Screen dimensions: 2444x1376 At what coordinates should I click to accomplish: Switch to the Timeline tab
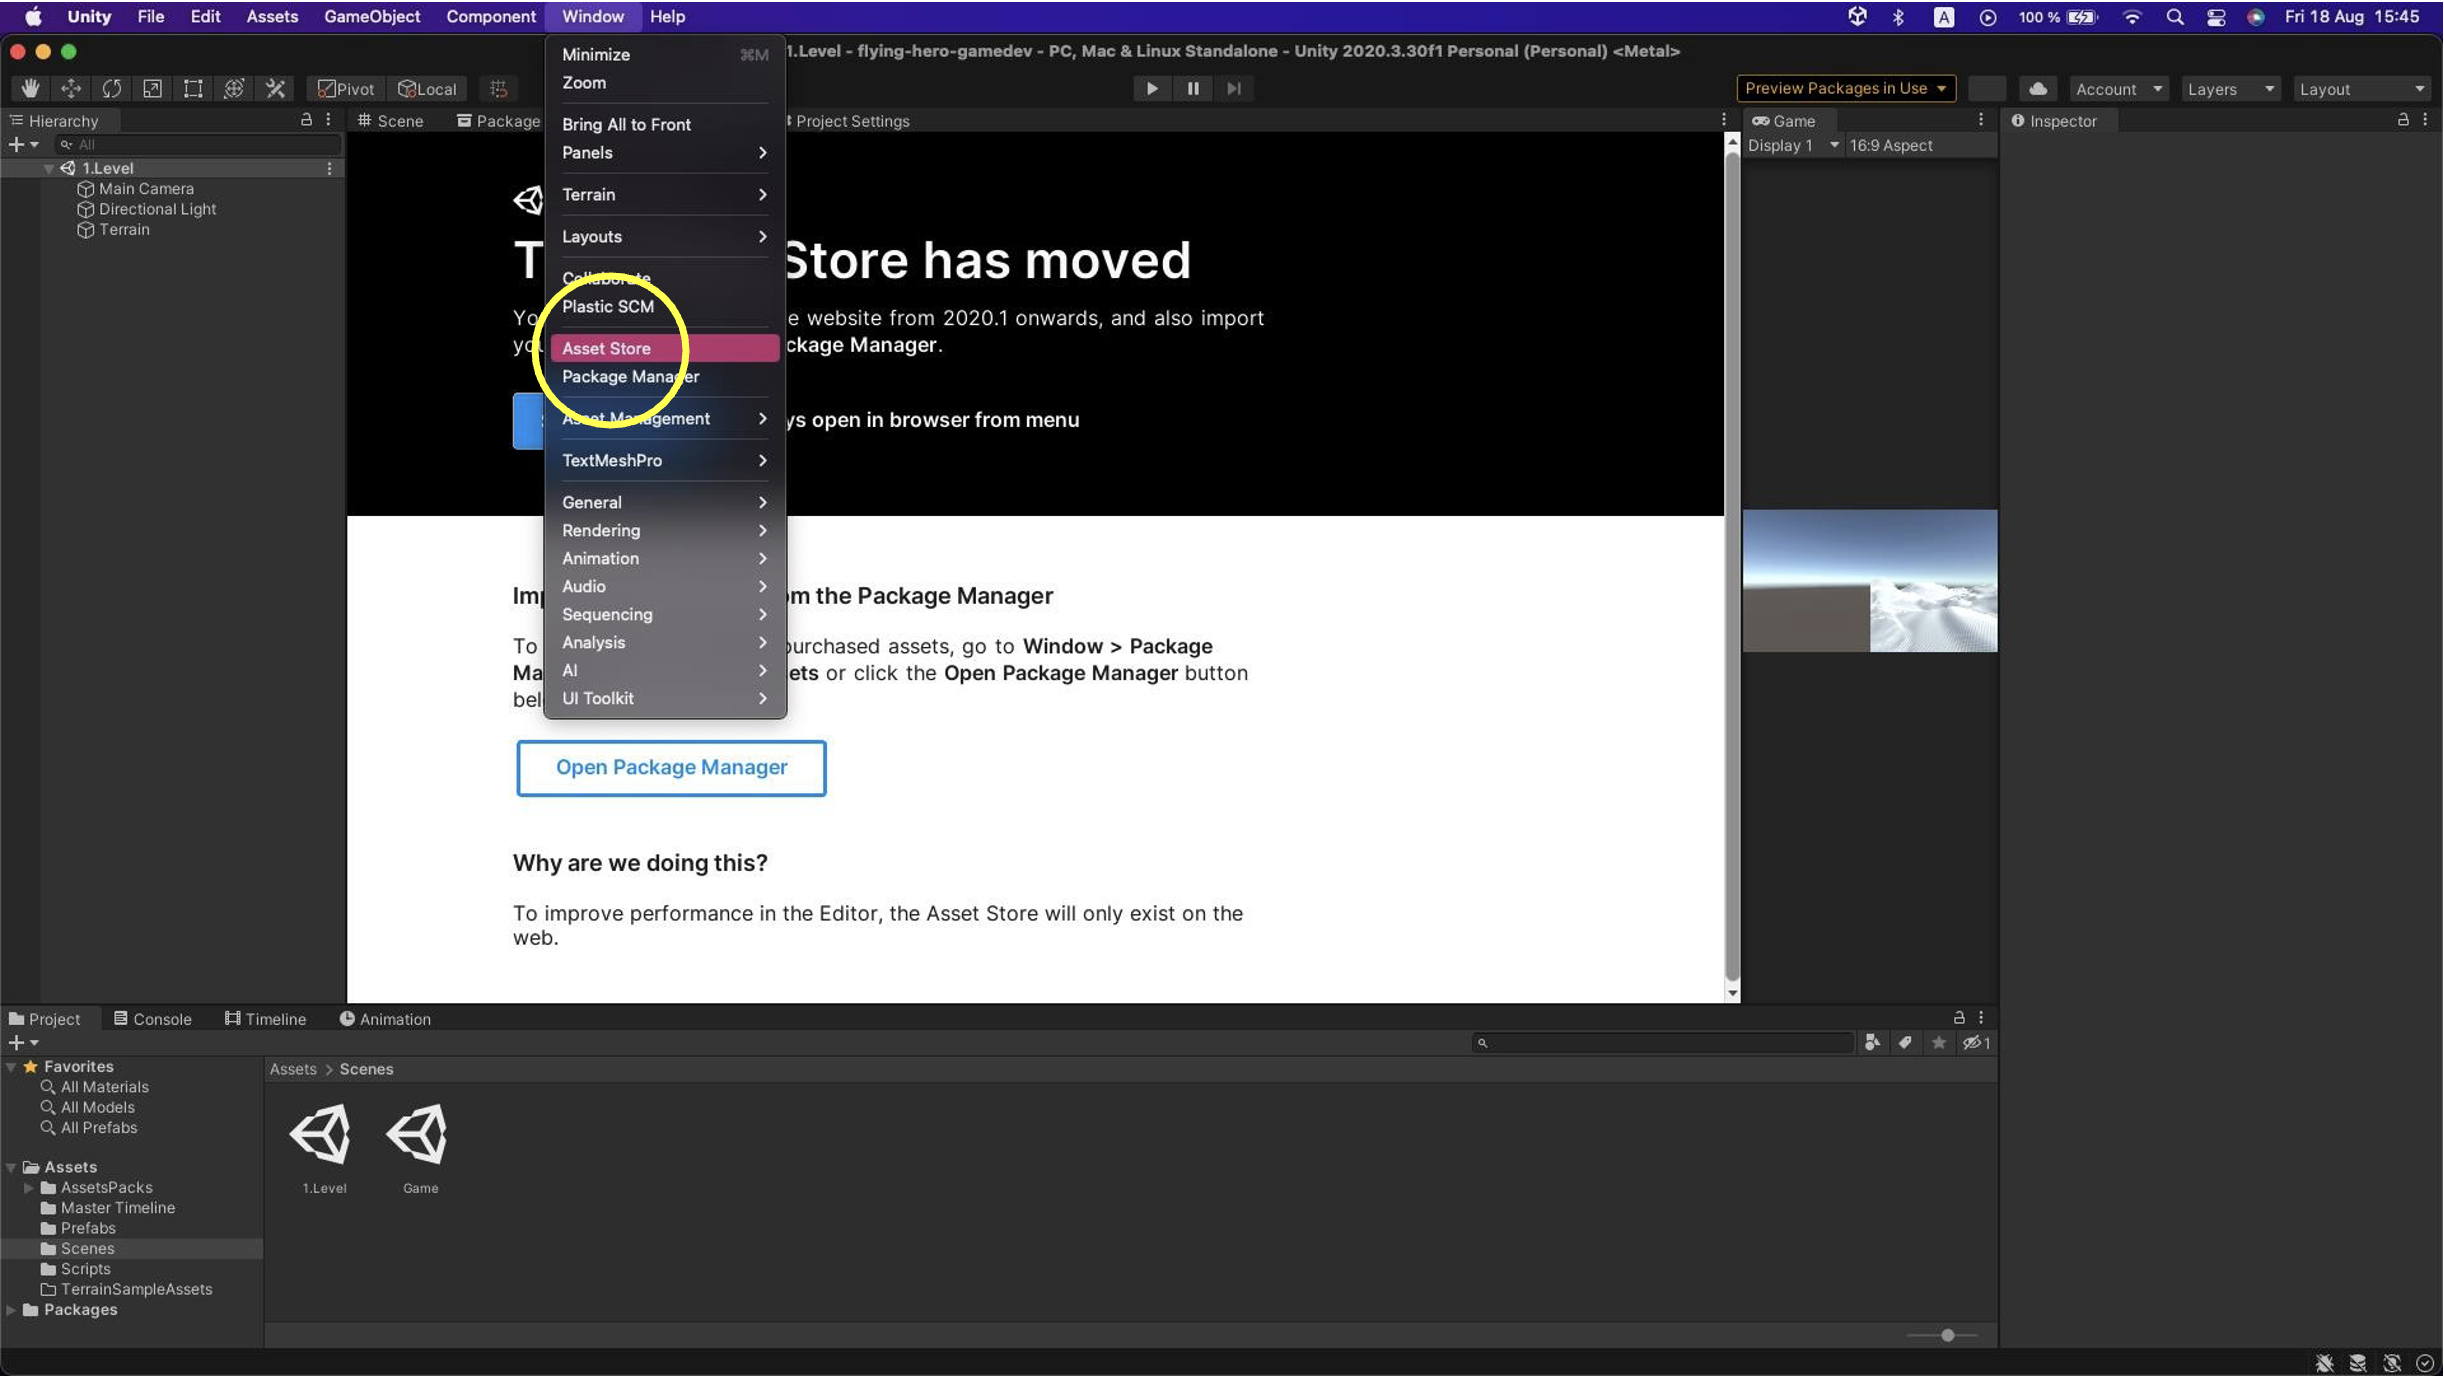(265, 1018)
